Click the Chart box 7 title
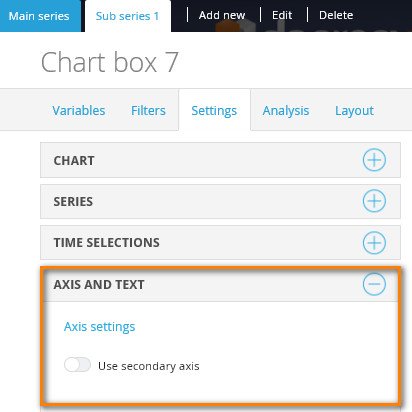412x412 pixels. [110, 62]
